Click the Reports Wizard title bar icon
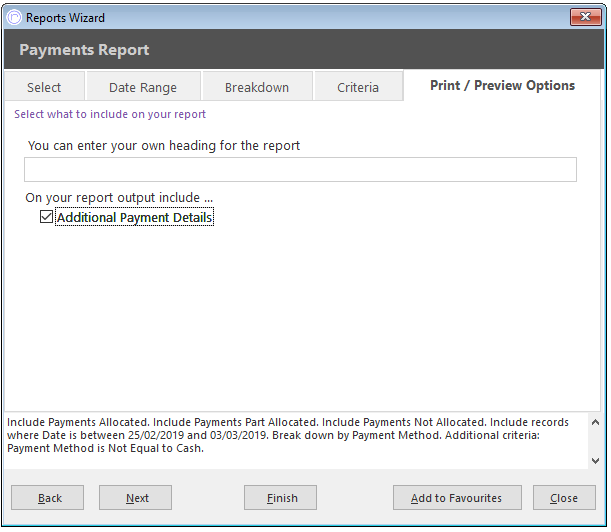This screenshot has width=611, height=532. click(14, 18)
